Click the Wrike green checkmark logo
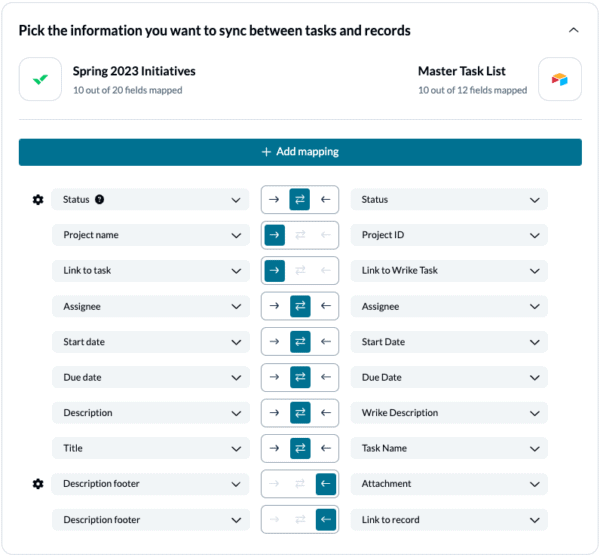Screen dimensions: 600x557 40,79
